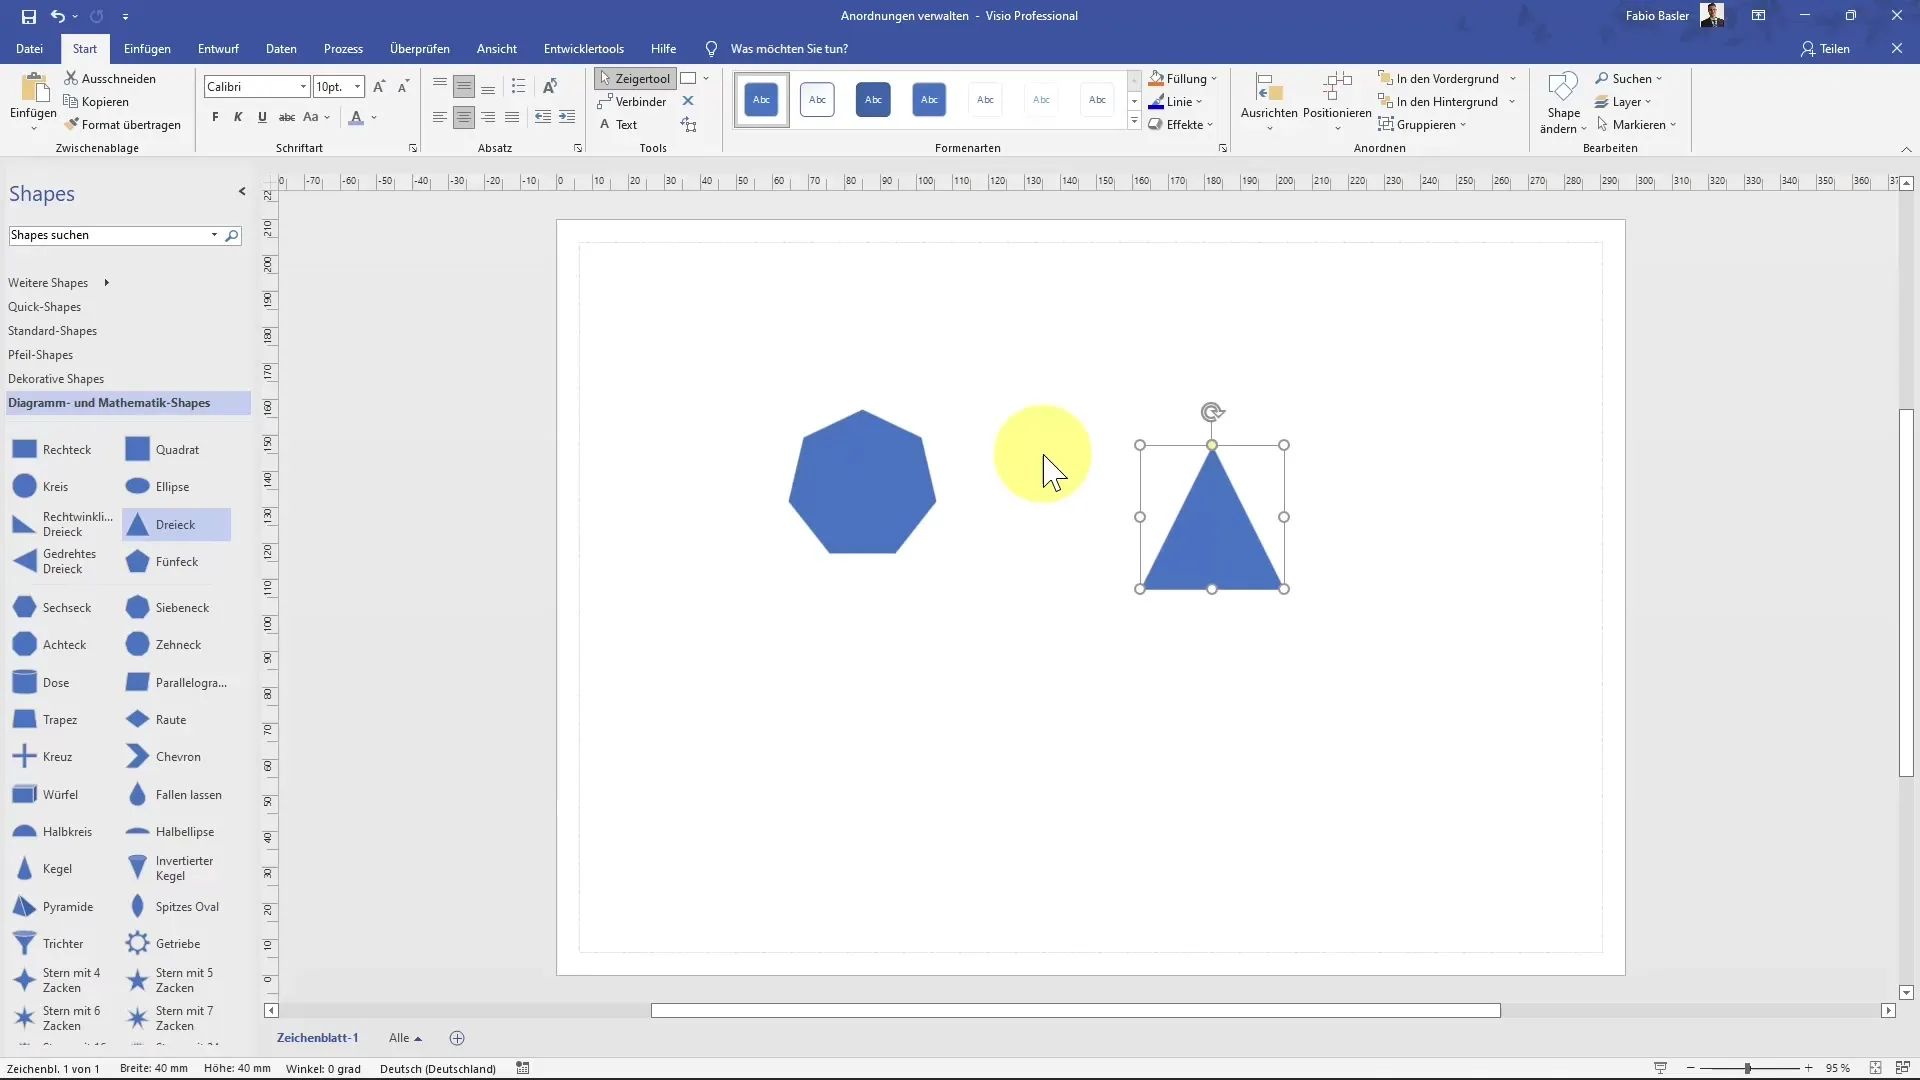Search shapes magnifier icon
This screenshot has width=1920, height=1080.
(x=232, y=236)
